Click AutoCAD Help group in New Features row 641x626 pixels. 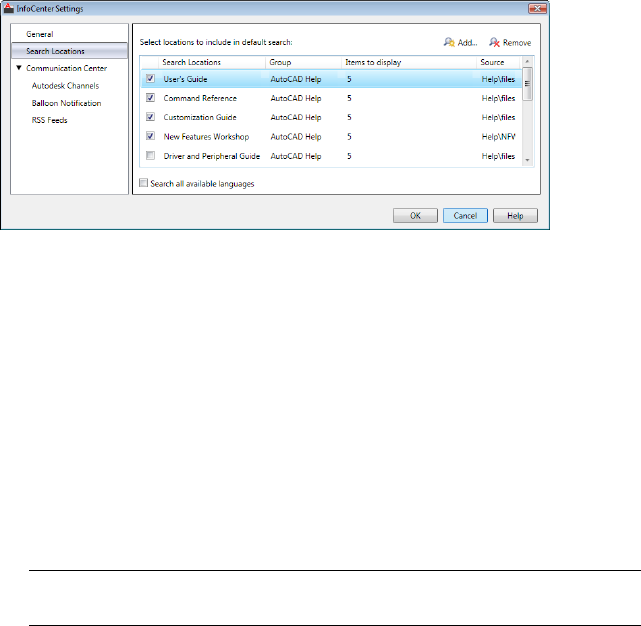[x=296, y=137]
